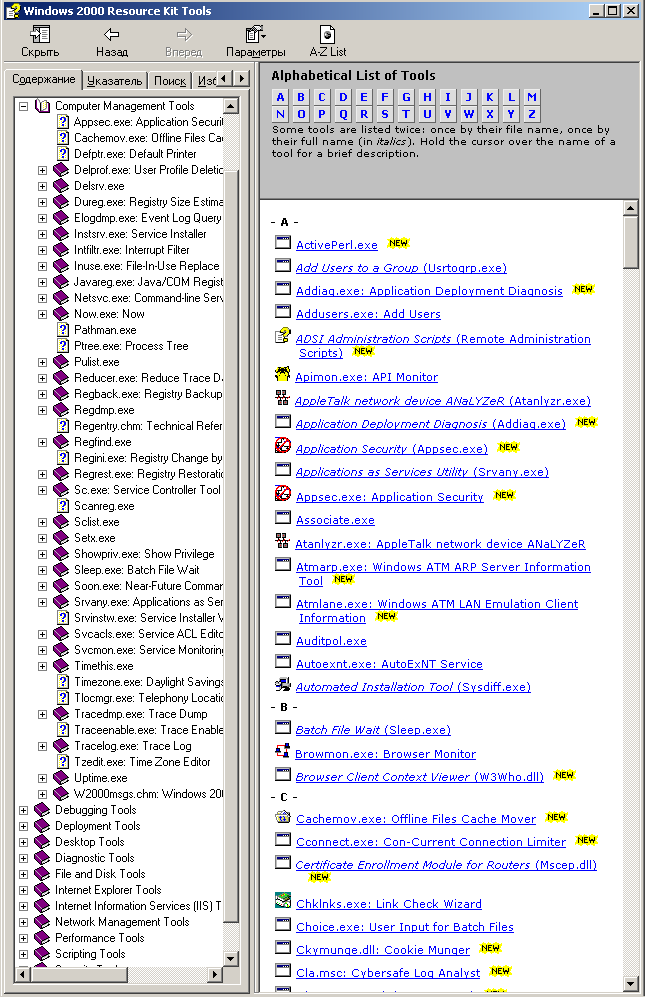Jump to letter M in the alphabet index

point(532,97)
